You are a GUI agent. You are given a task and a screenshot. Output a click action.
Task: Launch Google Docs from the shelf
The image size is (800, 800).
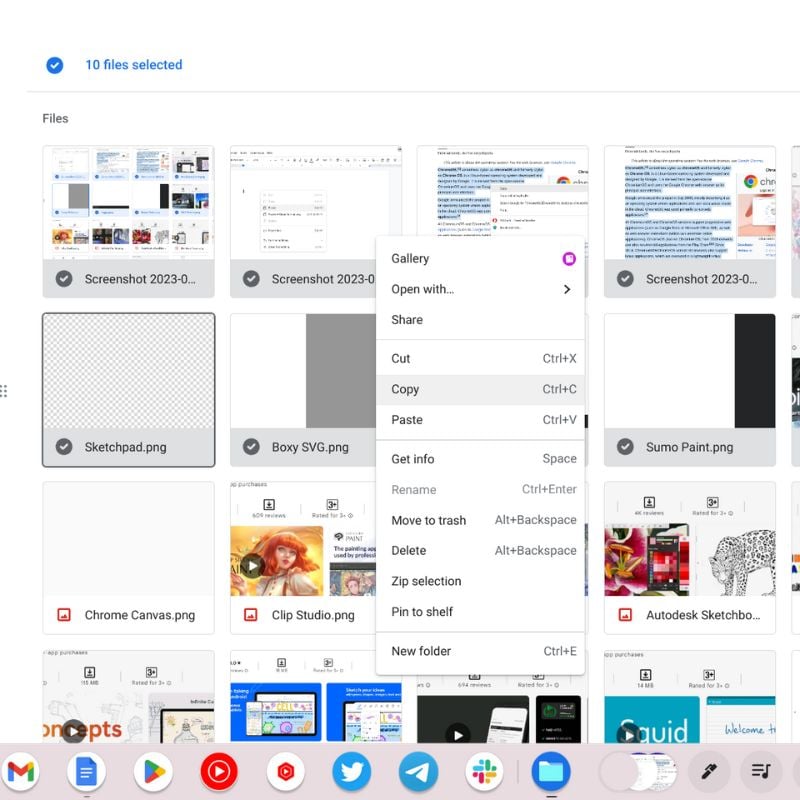(86, 771)
